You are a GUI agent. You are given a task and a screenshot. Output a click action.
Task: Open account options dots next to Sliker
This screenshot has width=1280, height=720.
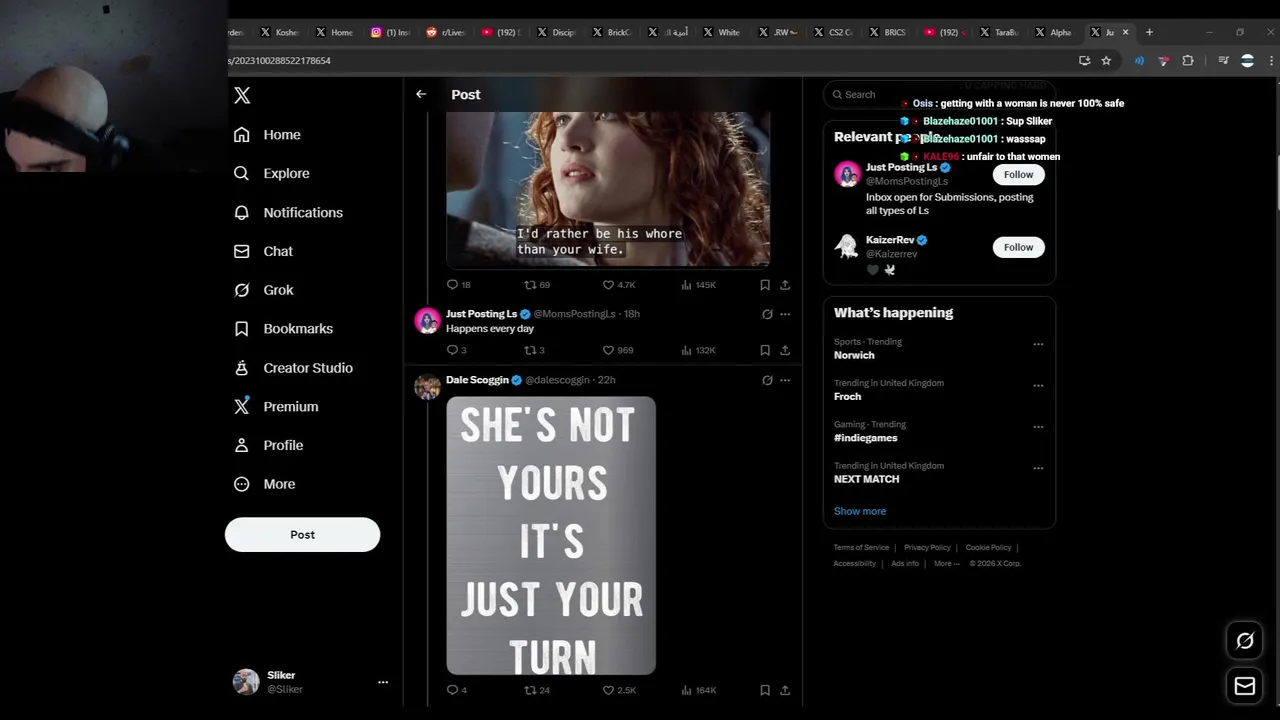[x=382, y=682]
